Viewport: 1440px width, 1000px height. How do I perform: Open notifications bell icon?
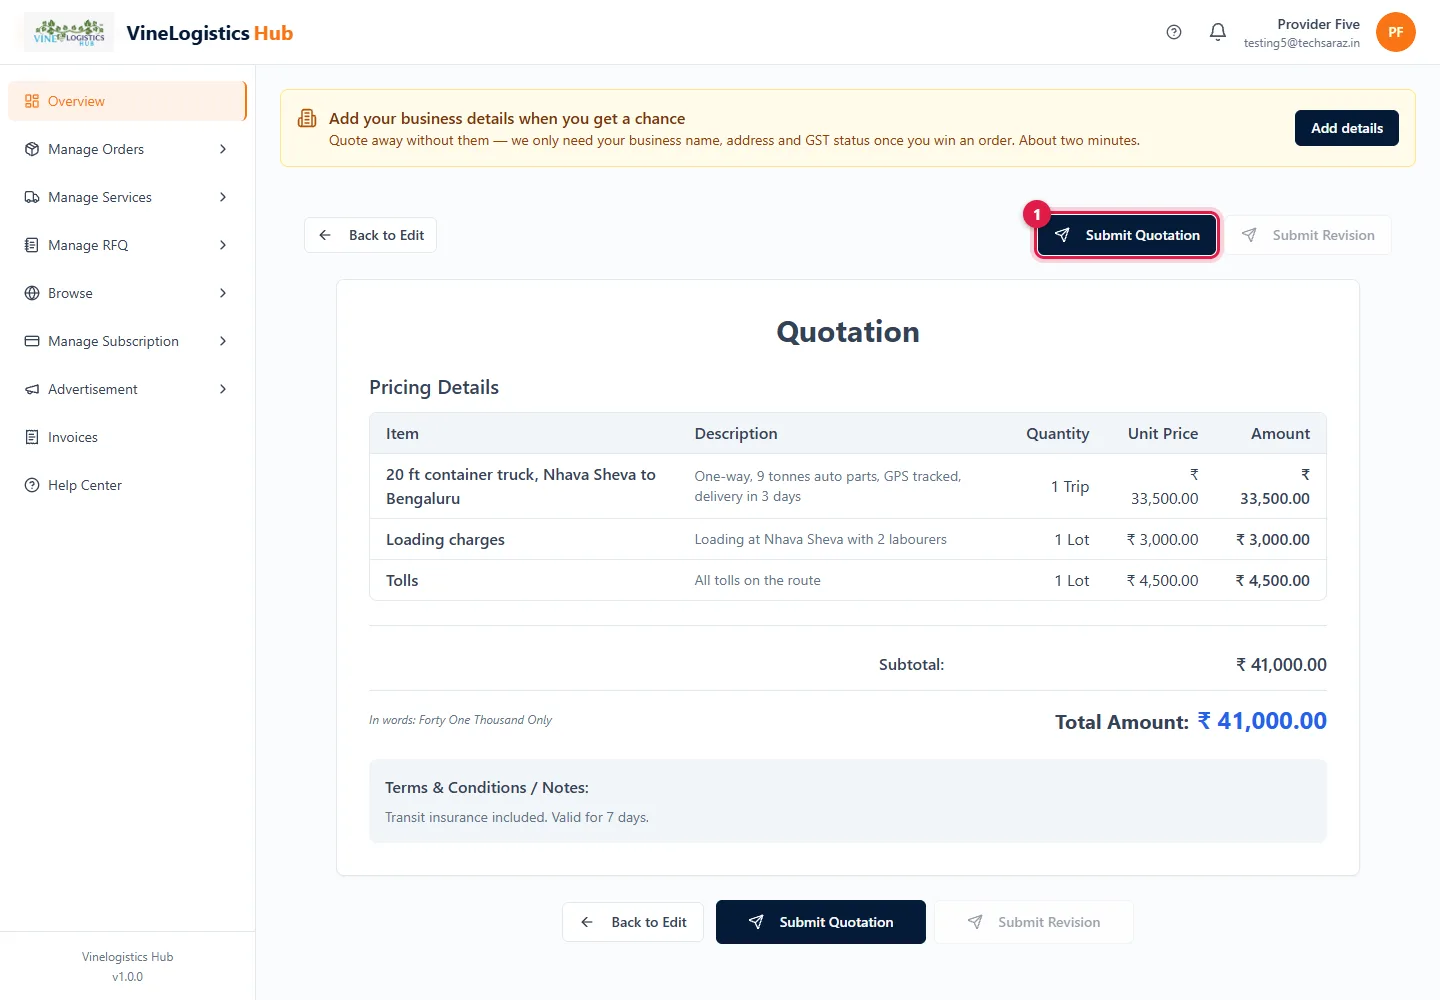point(1218,32)
